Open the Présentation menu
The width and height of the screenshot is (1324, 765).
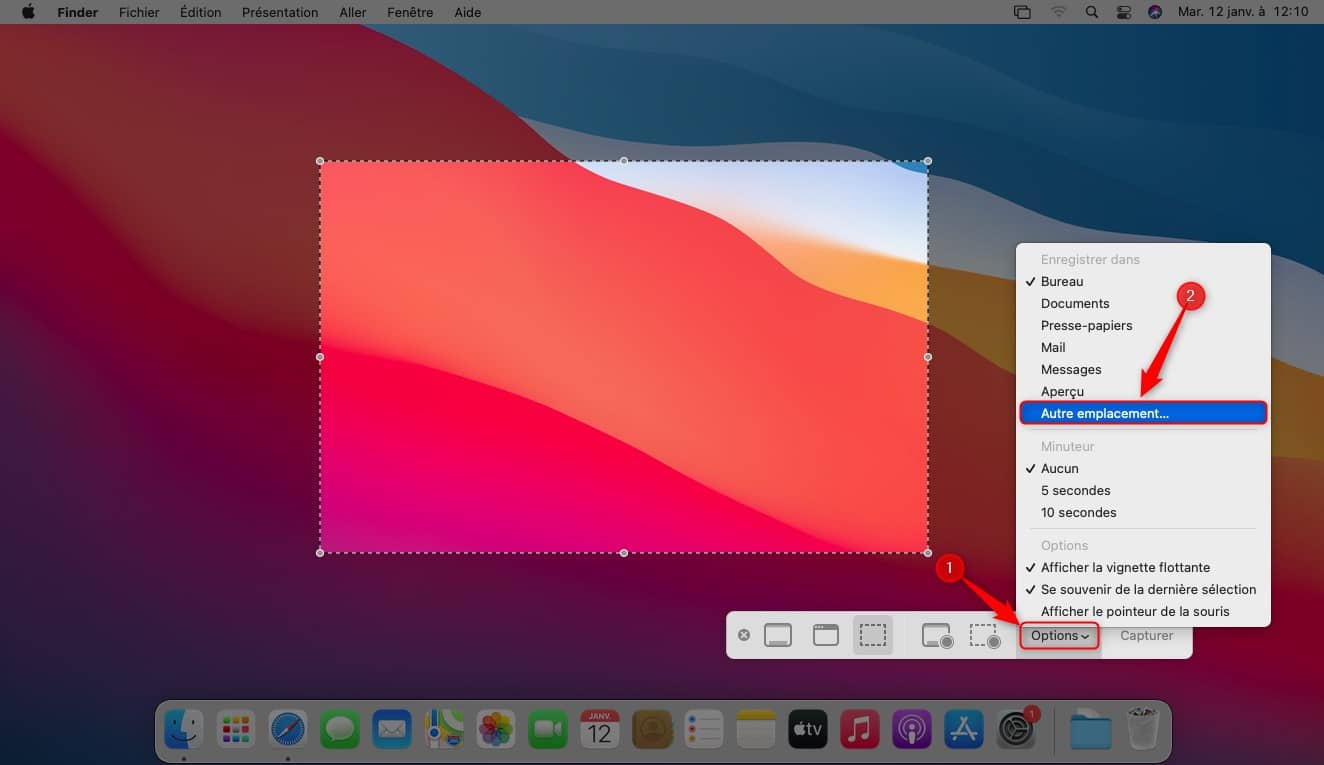(280, 12)
